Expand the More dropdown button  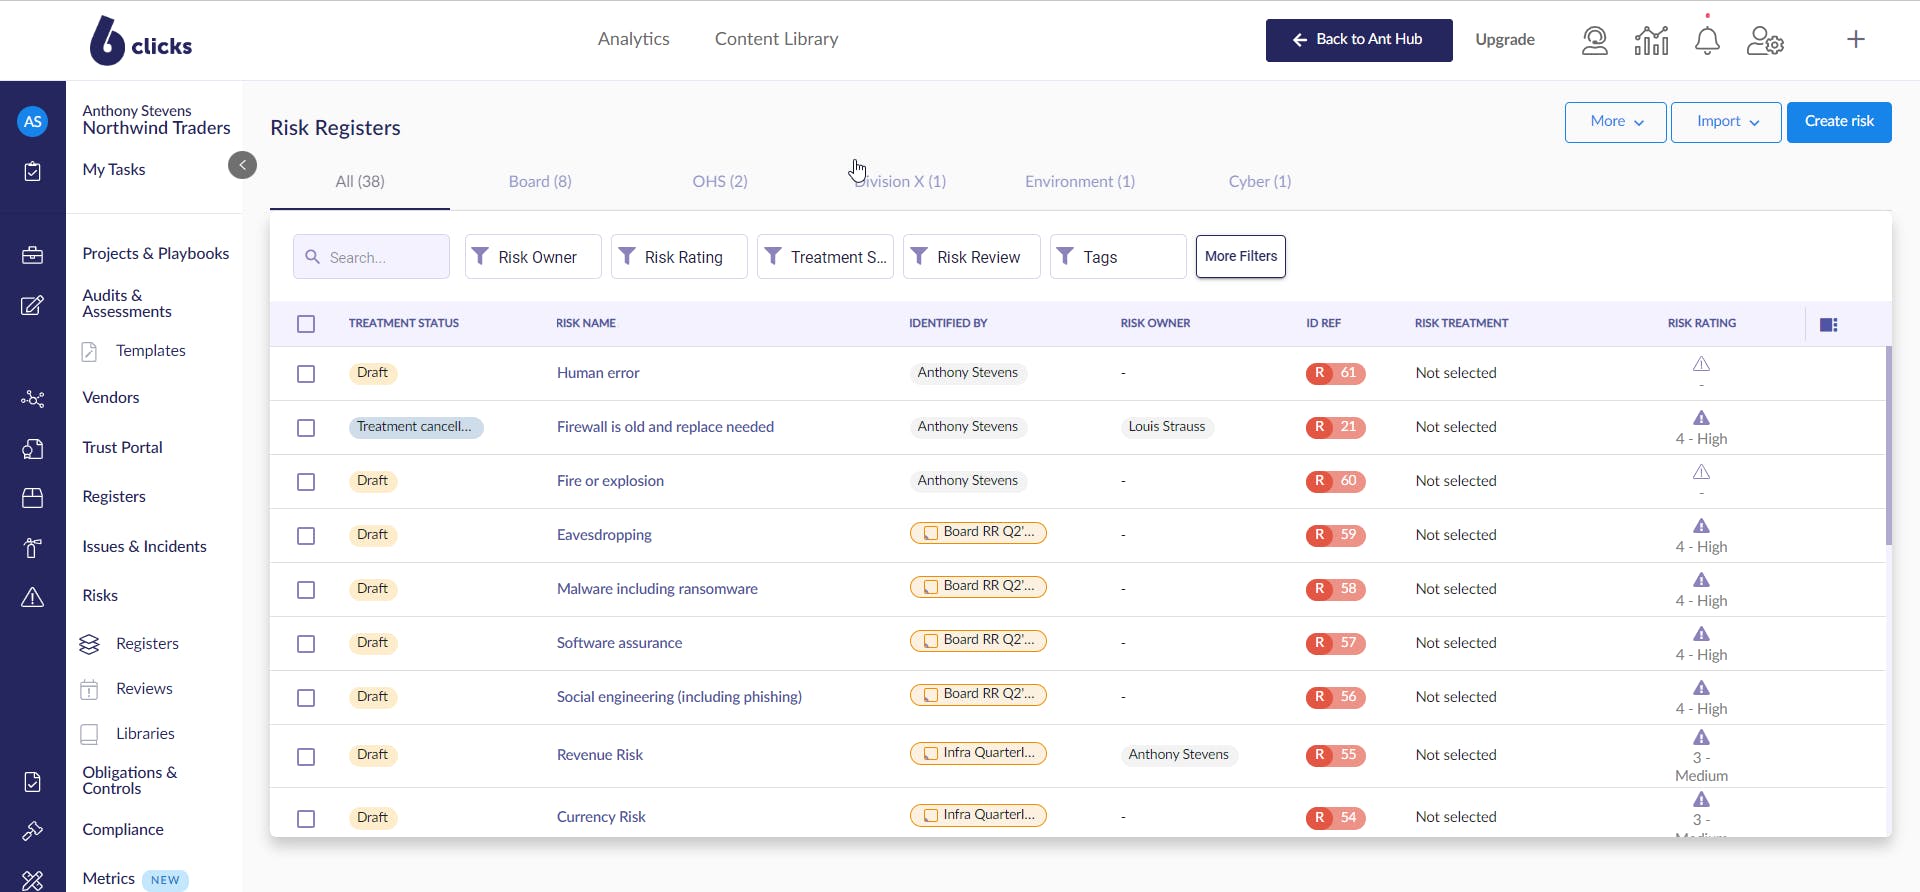[1615, 122]
